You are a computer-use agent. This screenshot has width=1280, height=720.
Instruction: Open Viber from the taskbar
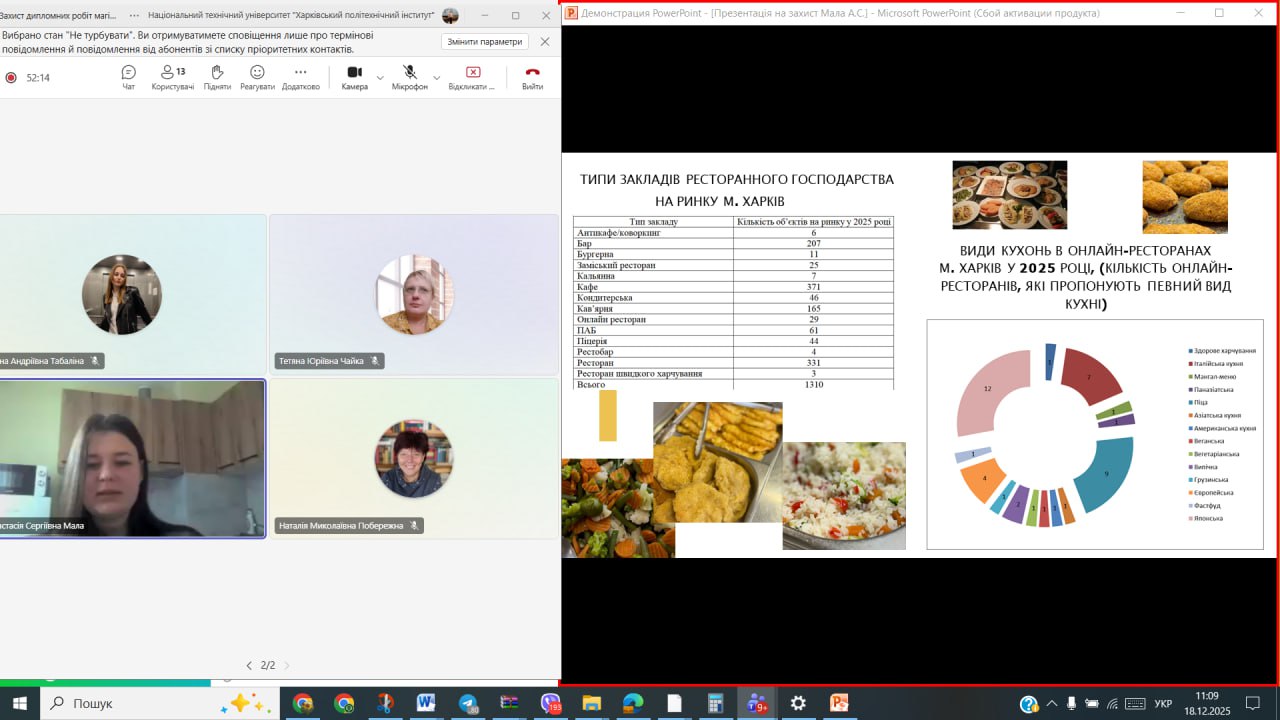coord(550,703)
